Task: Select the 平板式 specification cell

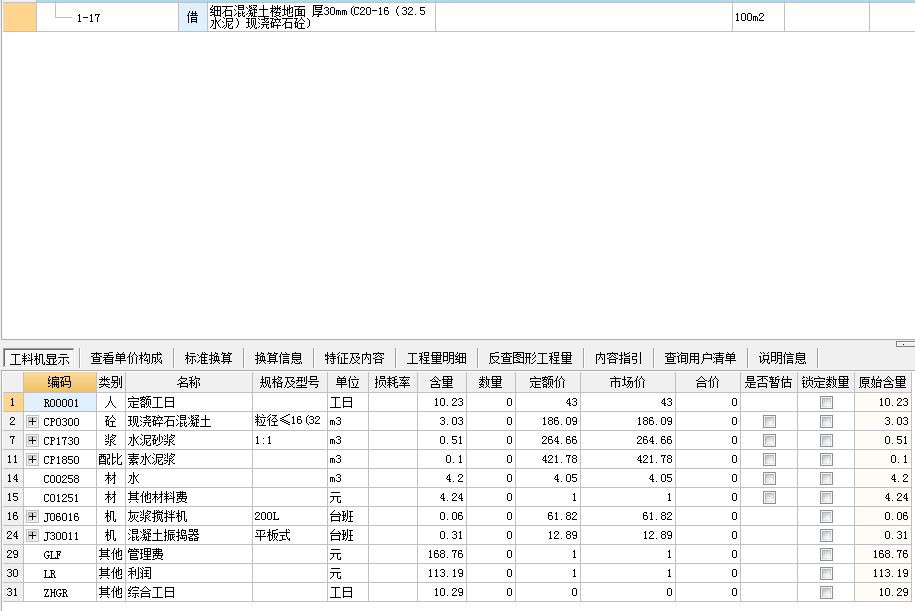Action: [290, 535]
